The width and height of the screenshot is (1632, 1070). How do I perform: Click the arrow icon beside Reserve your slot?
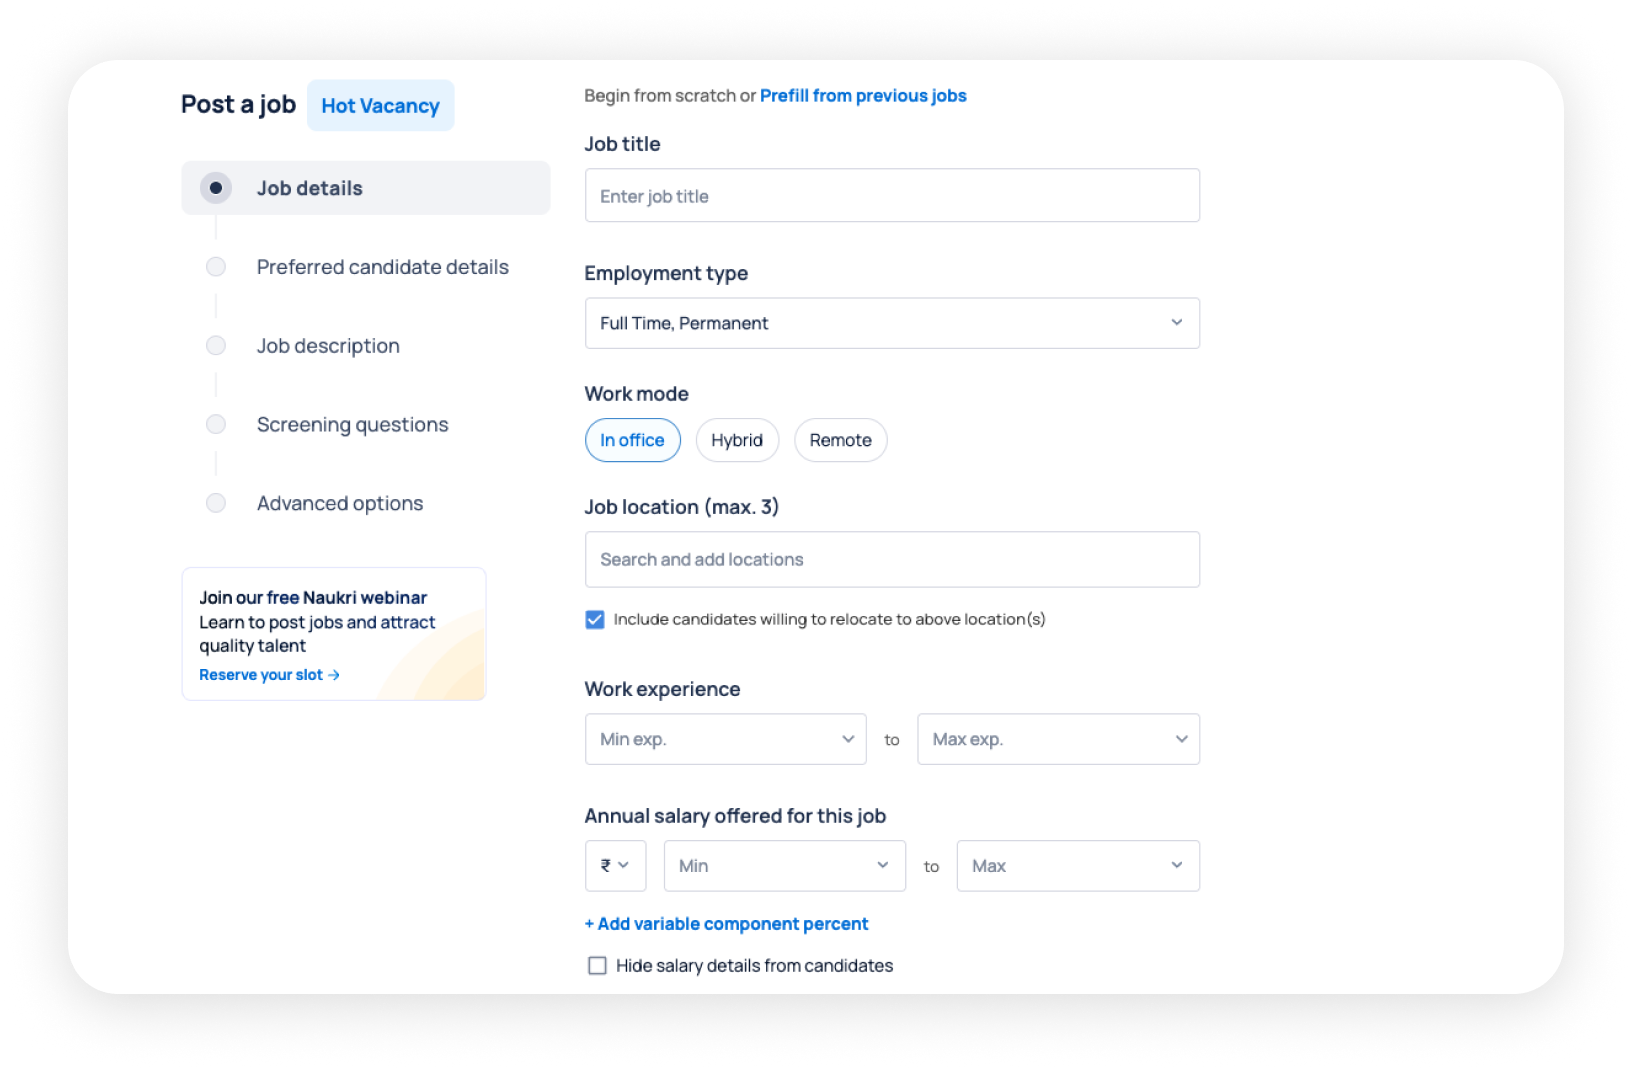pos(334,675)
